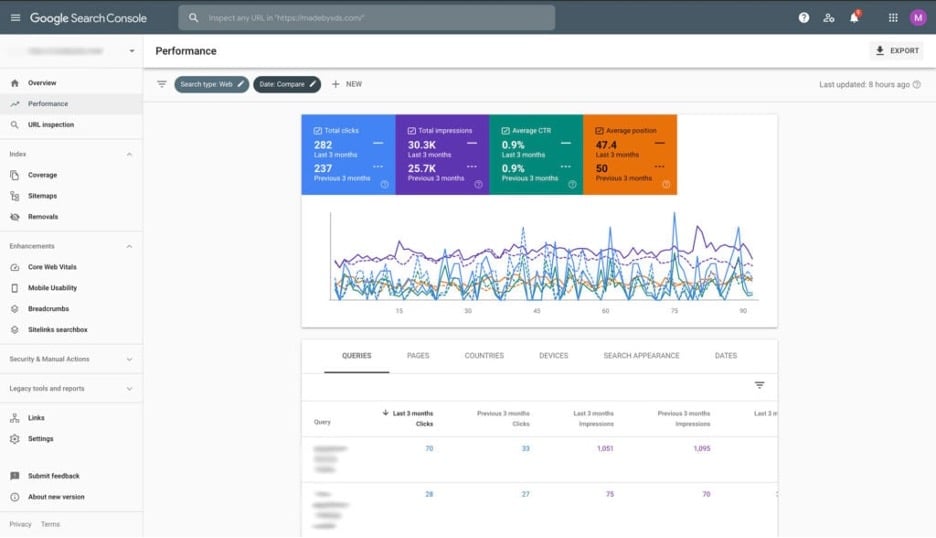The height and width of the screenshot is (538, 936).
Task: Open Sitelinks searchbox report
Action: tap(71, 330)
